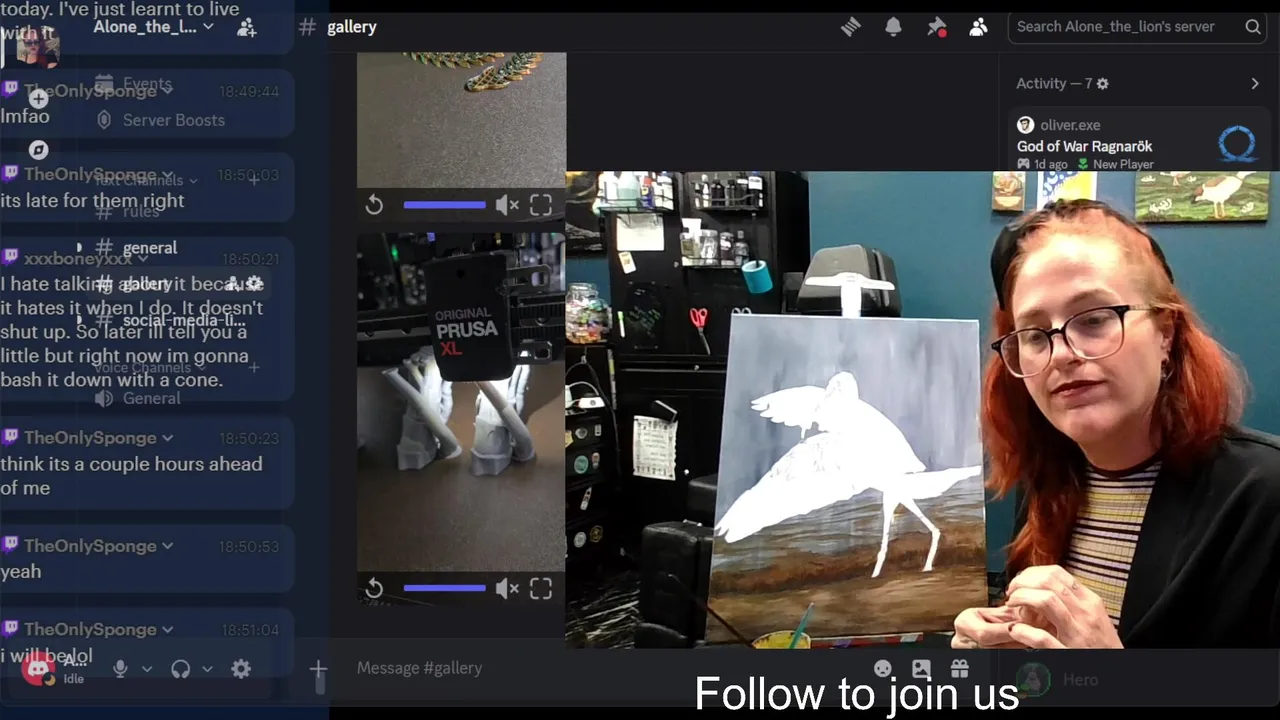Click chat message 'think its a couple hours ahead of me'
The image size is (1280, 720).
(131, 476)
